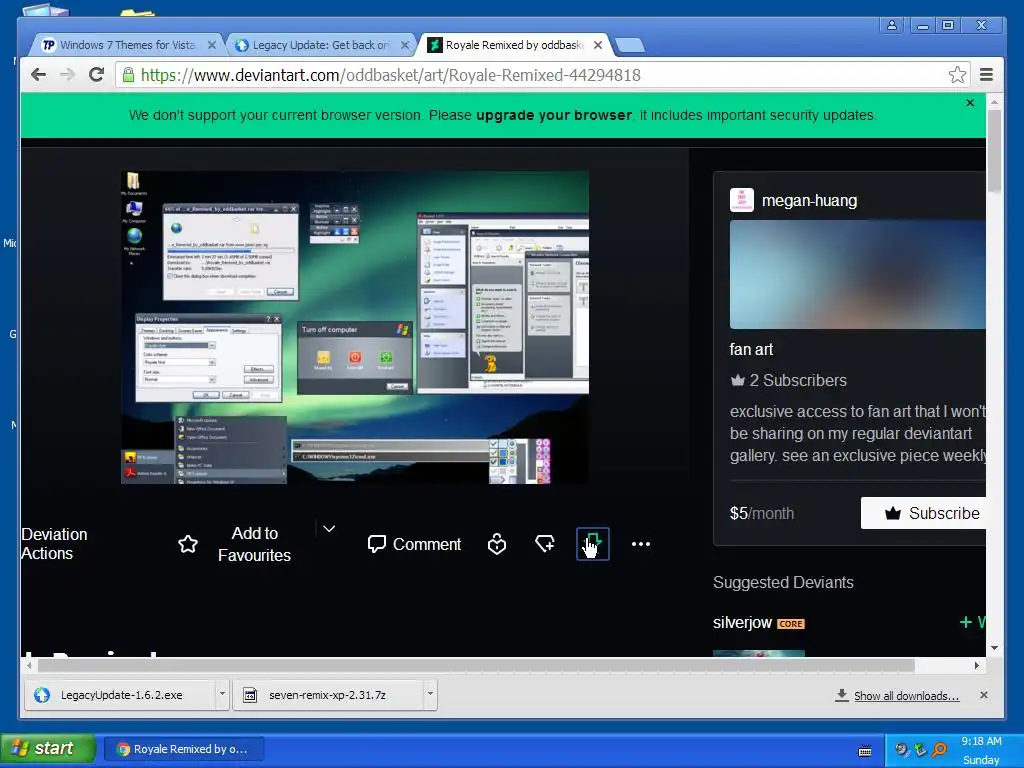The width and height of the screenshot is (1024, 768).
Task: Watch silverjow with plus button
Action: (x=972, y=622)
